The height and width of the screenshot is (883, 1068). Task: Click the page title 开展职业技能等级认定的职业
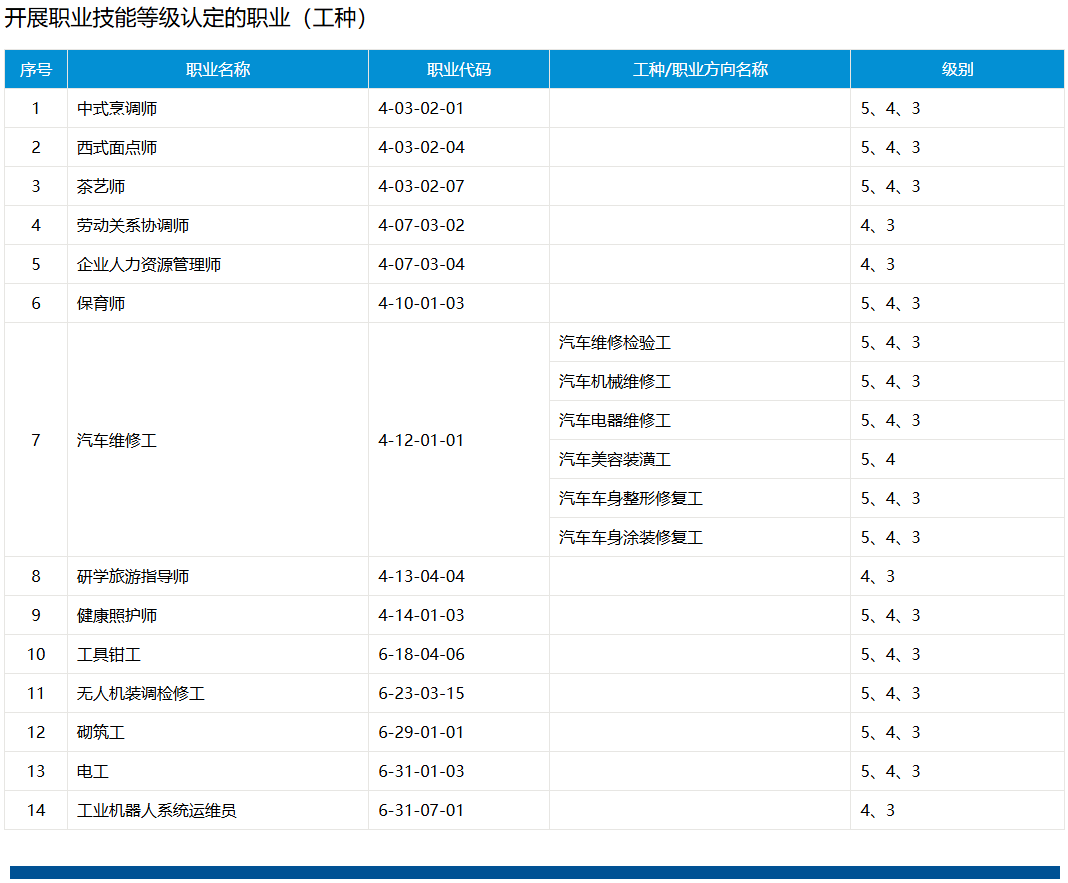point(147,18)
